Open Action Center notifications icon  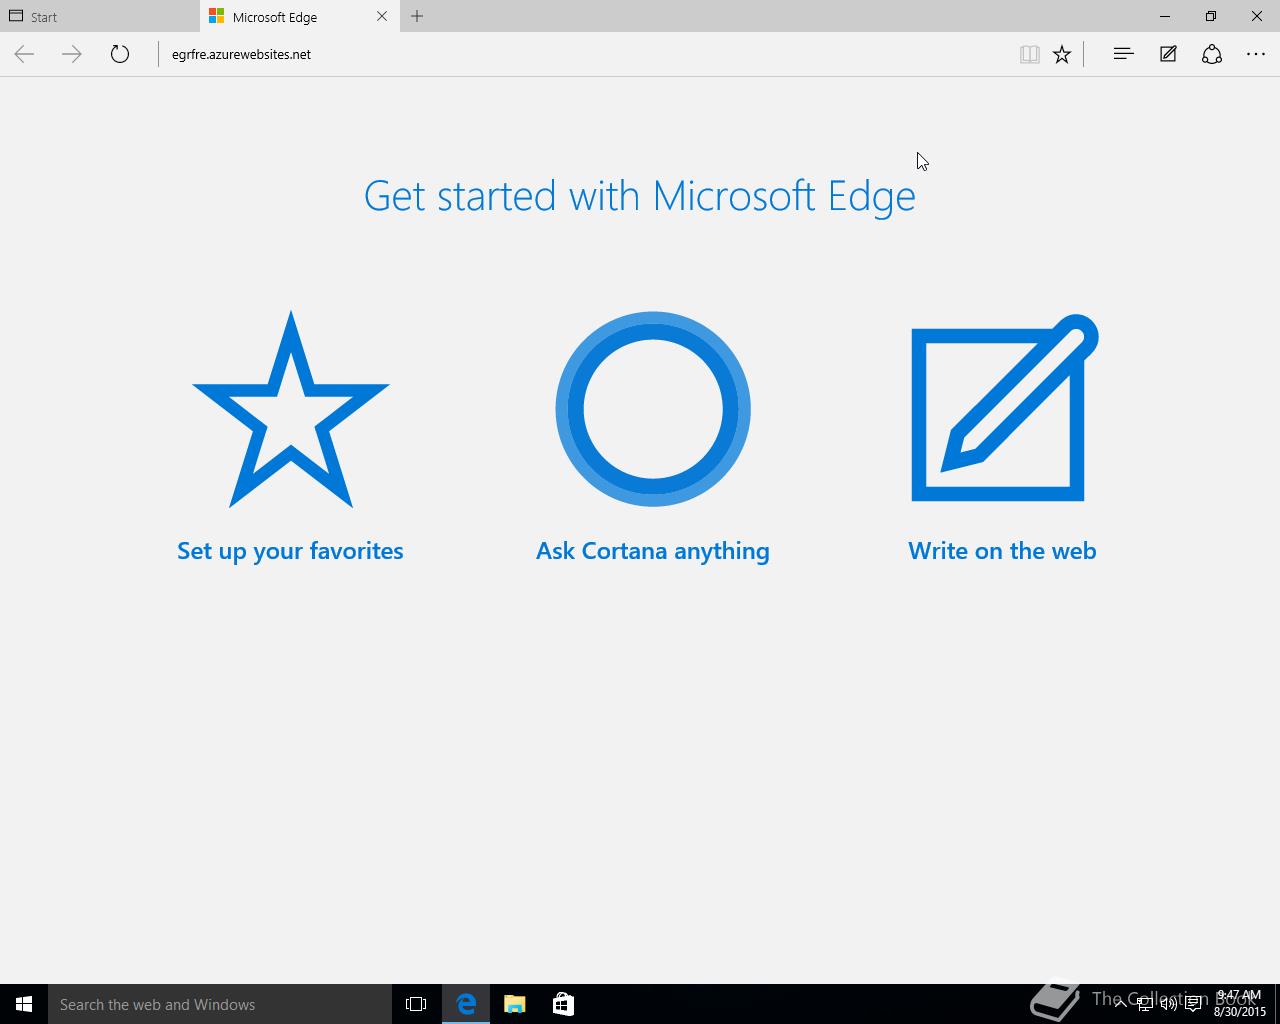pos(1194,1004)
